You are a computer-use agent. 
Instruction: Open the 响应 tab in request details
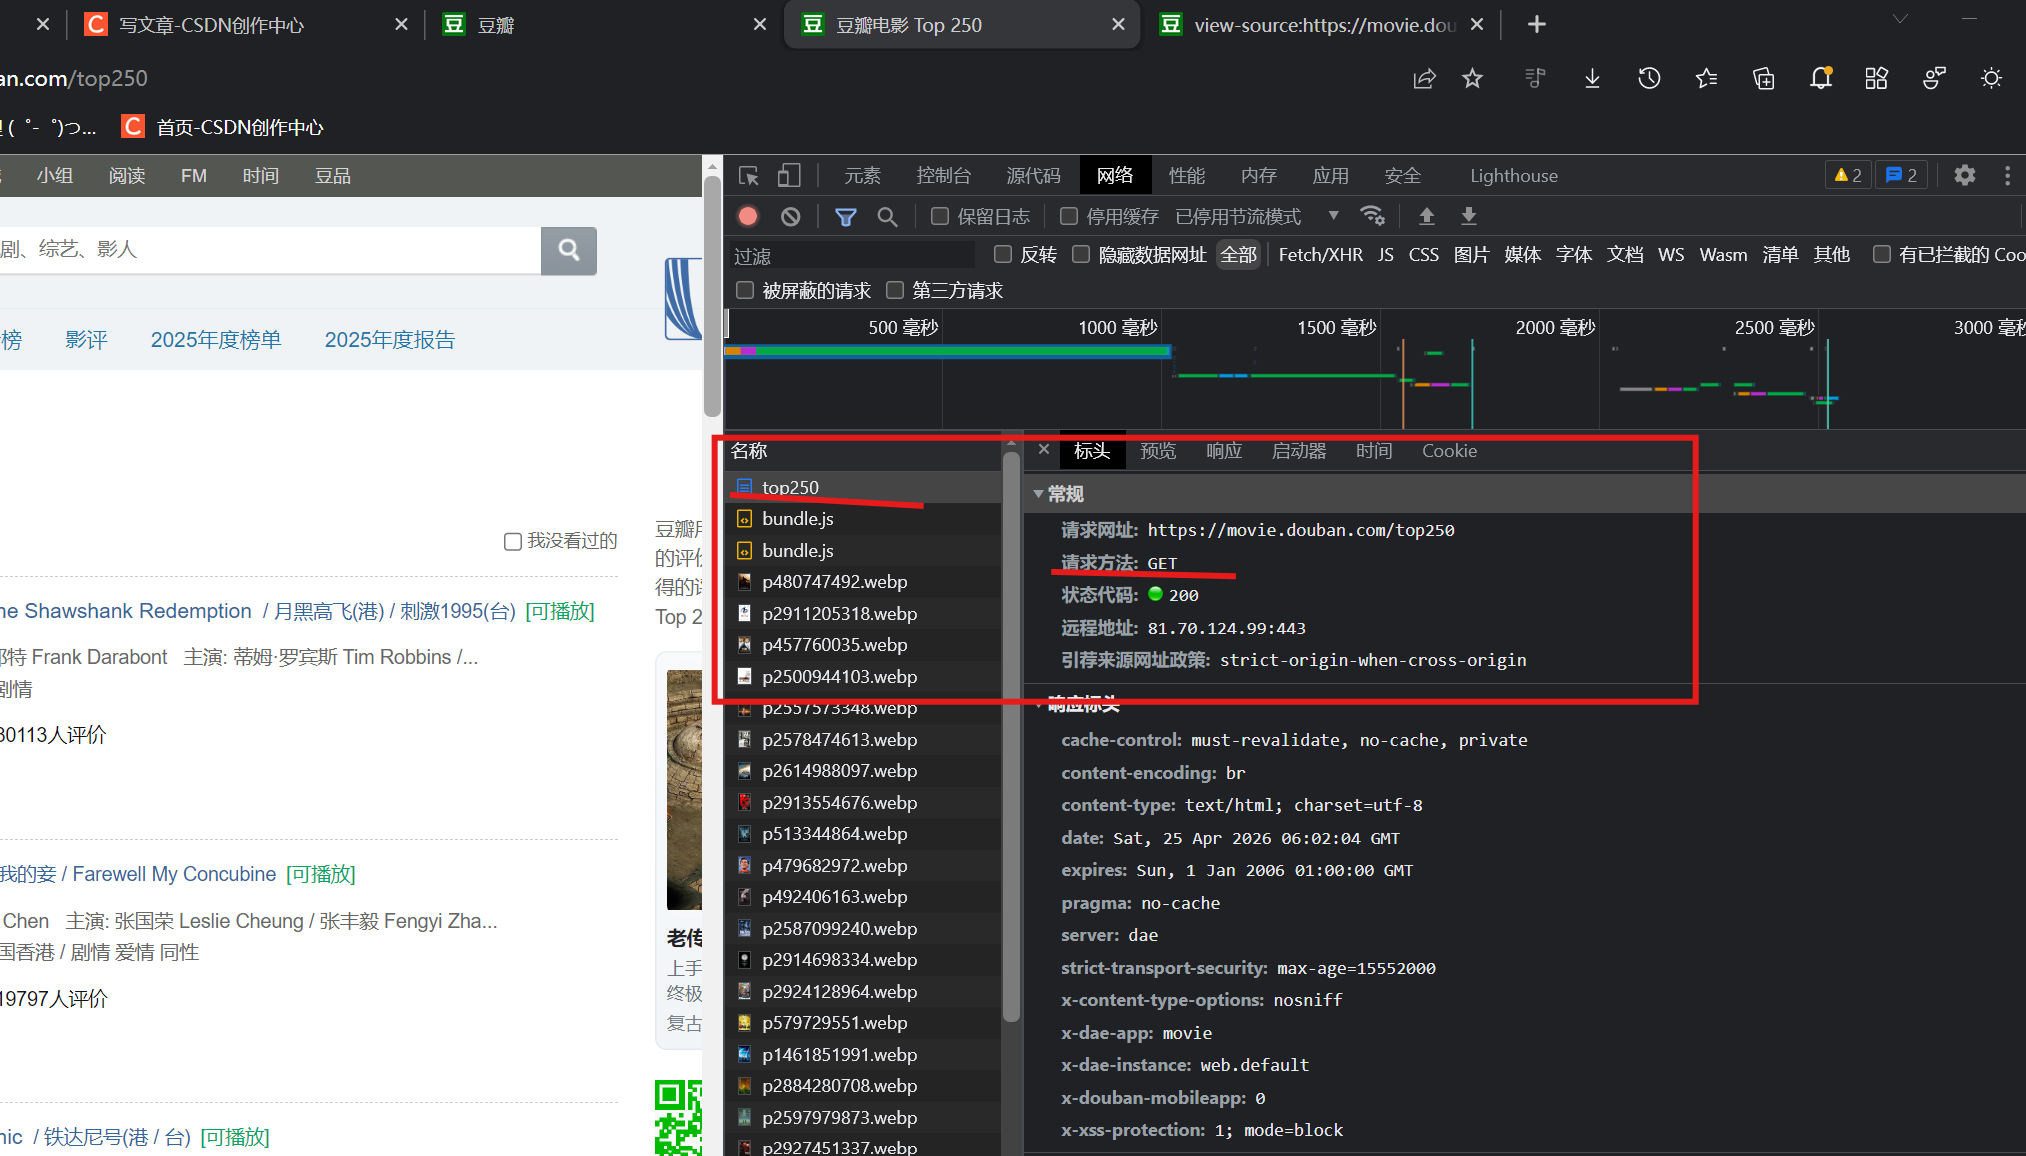(x=1223, y=451)
